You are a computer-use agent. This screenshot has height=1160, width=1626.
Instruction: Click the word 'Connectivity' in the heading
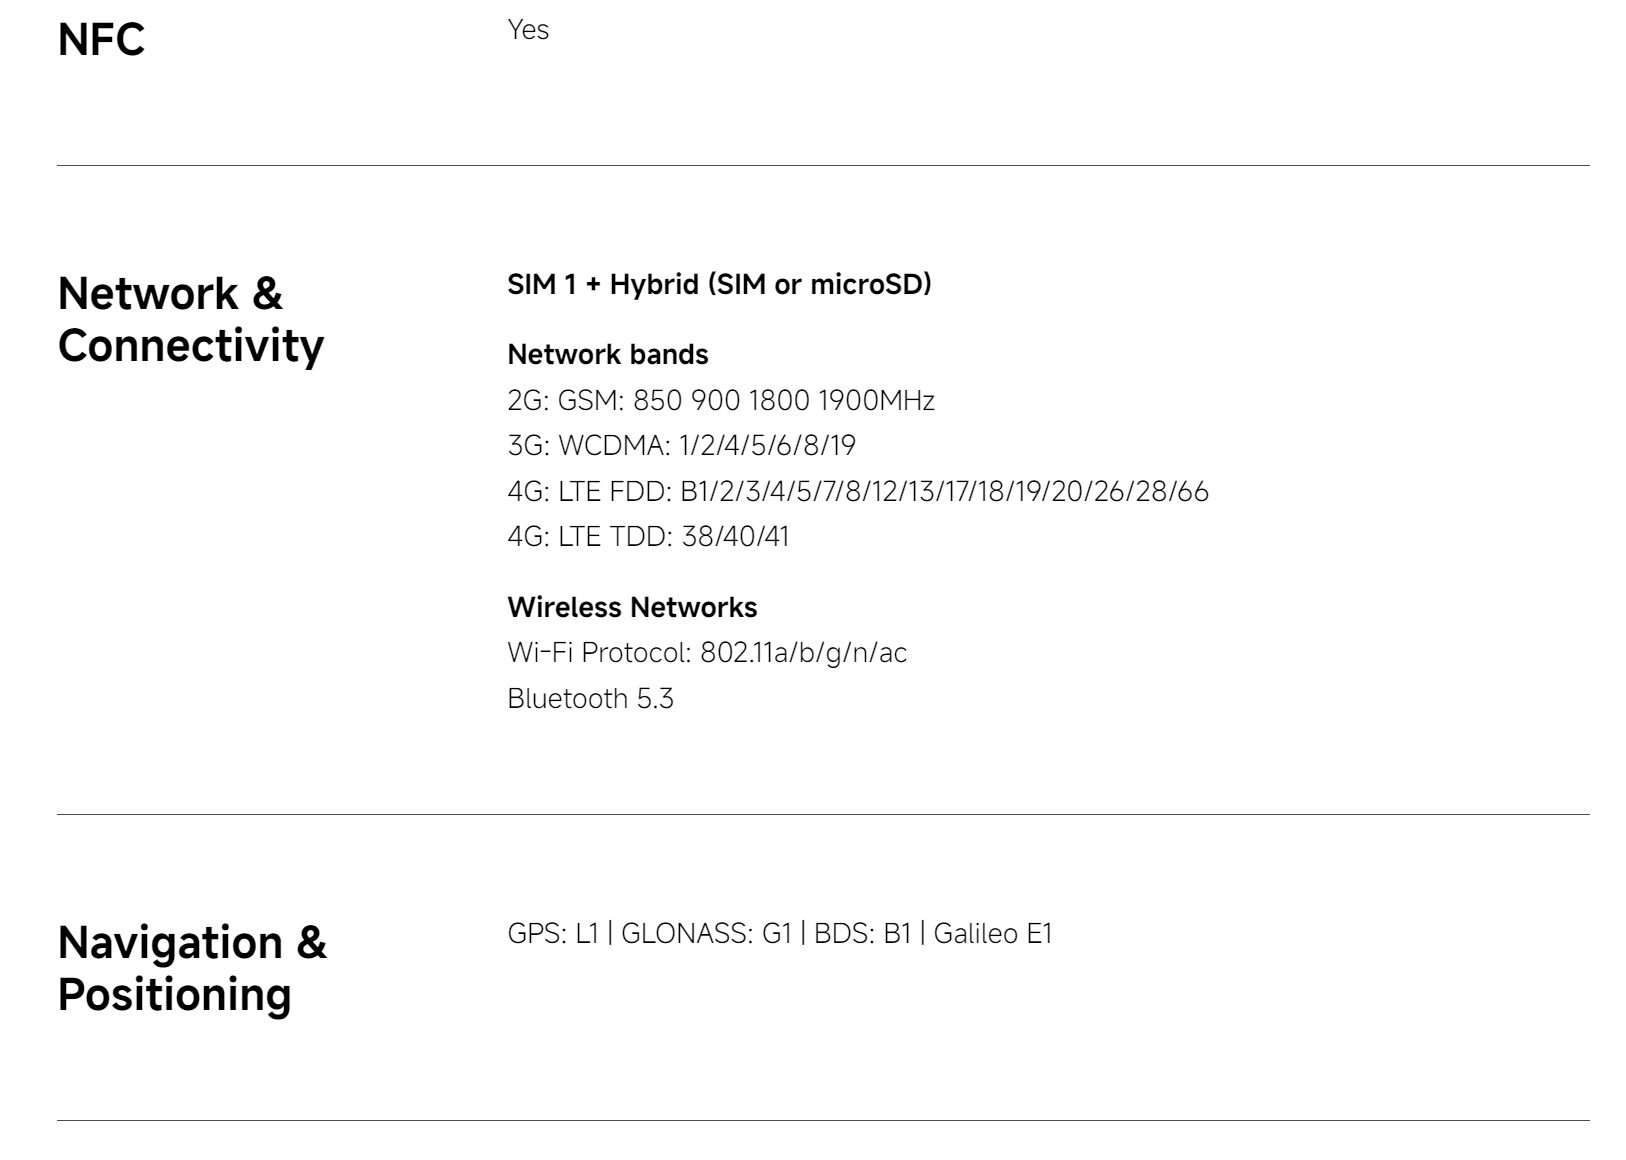191,346
